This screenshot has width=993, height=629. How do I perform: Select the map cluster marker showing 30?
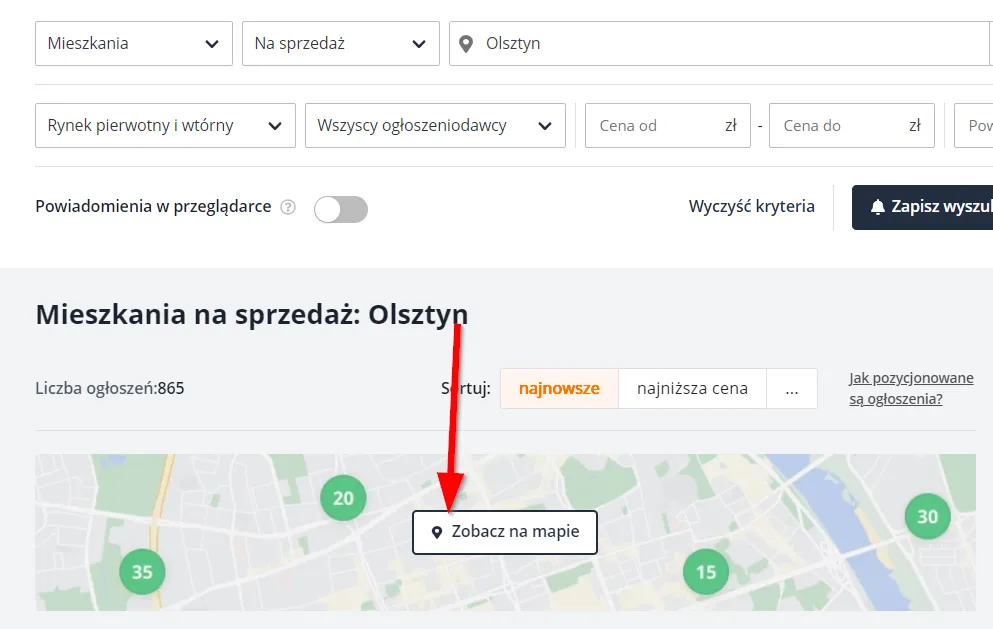coord(927,516)
